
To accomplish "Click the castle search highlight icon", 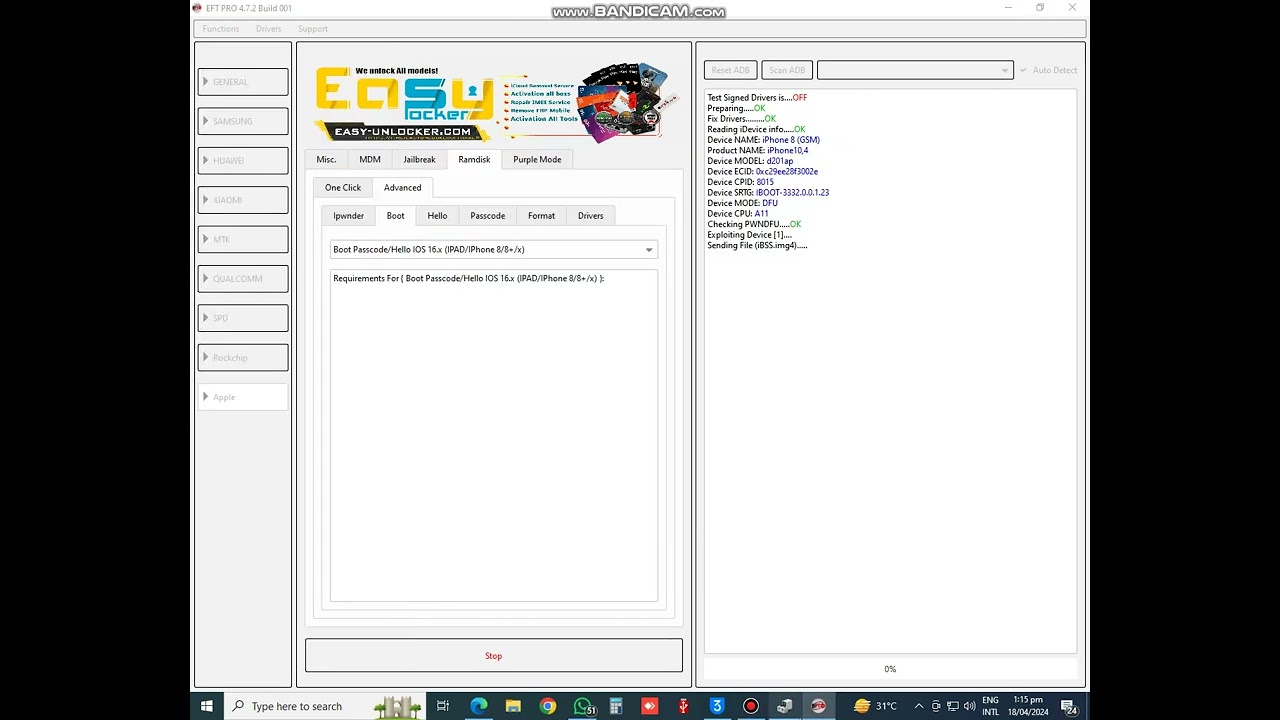I will click(x=398, y=706).
